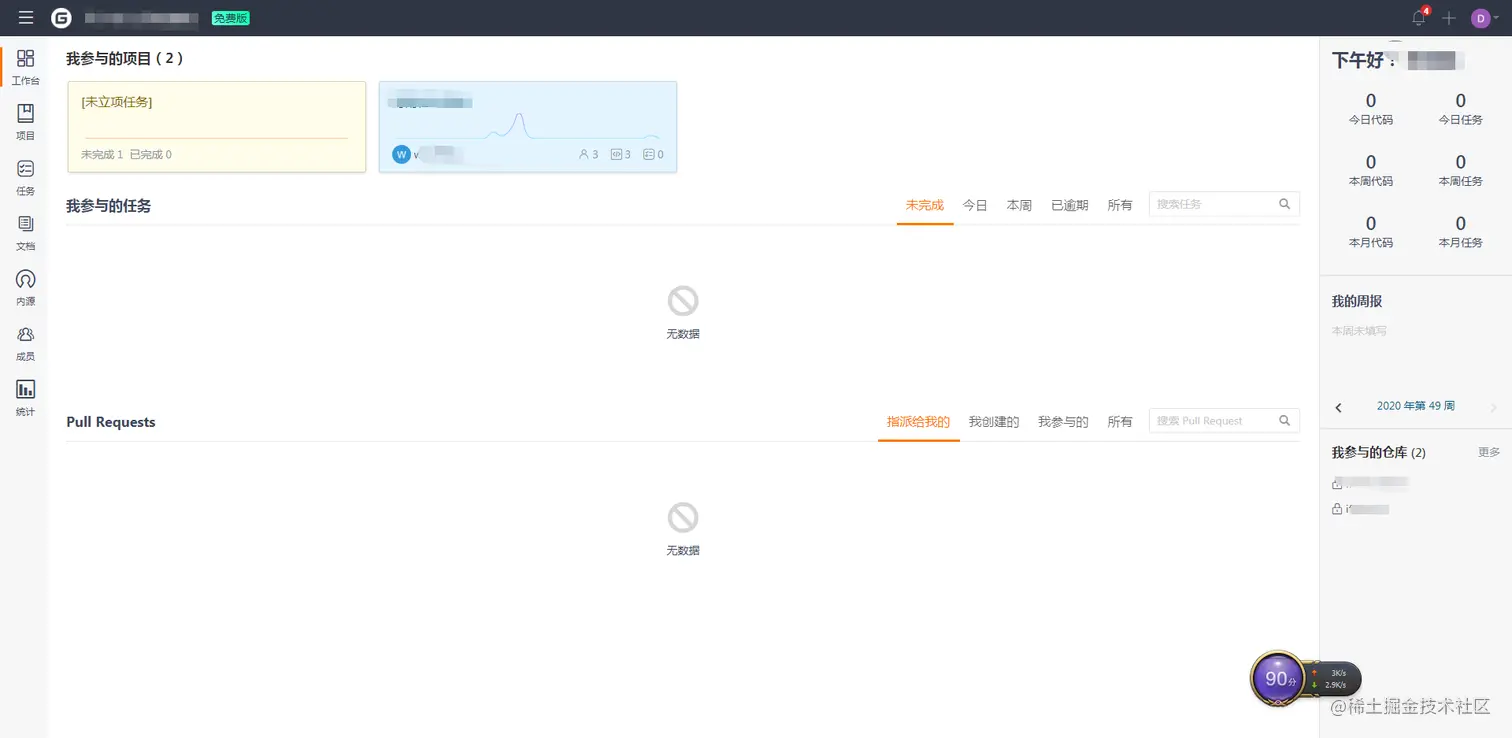Focus the 搜索任务 search field
This screenshot has width=1512, height=738.
[x=1224, y=204]
